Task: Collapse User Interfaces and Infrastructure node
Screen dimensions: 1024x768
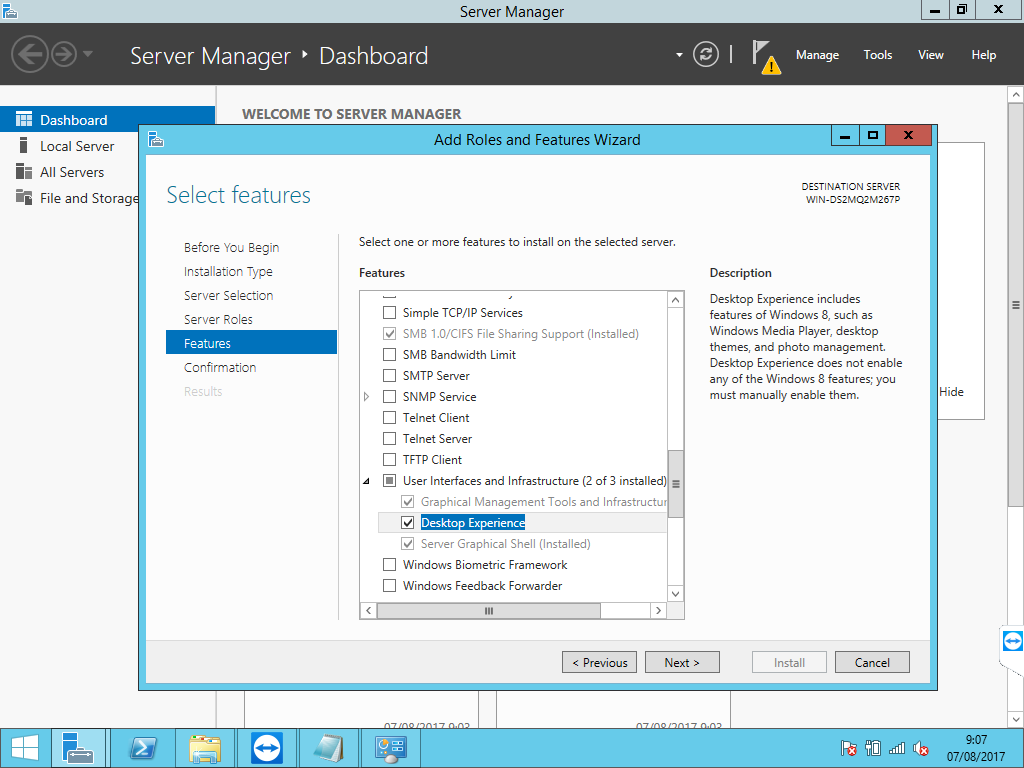Action: (x=366, y=481)
